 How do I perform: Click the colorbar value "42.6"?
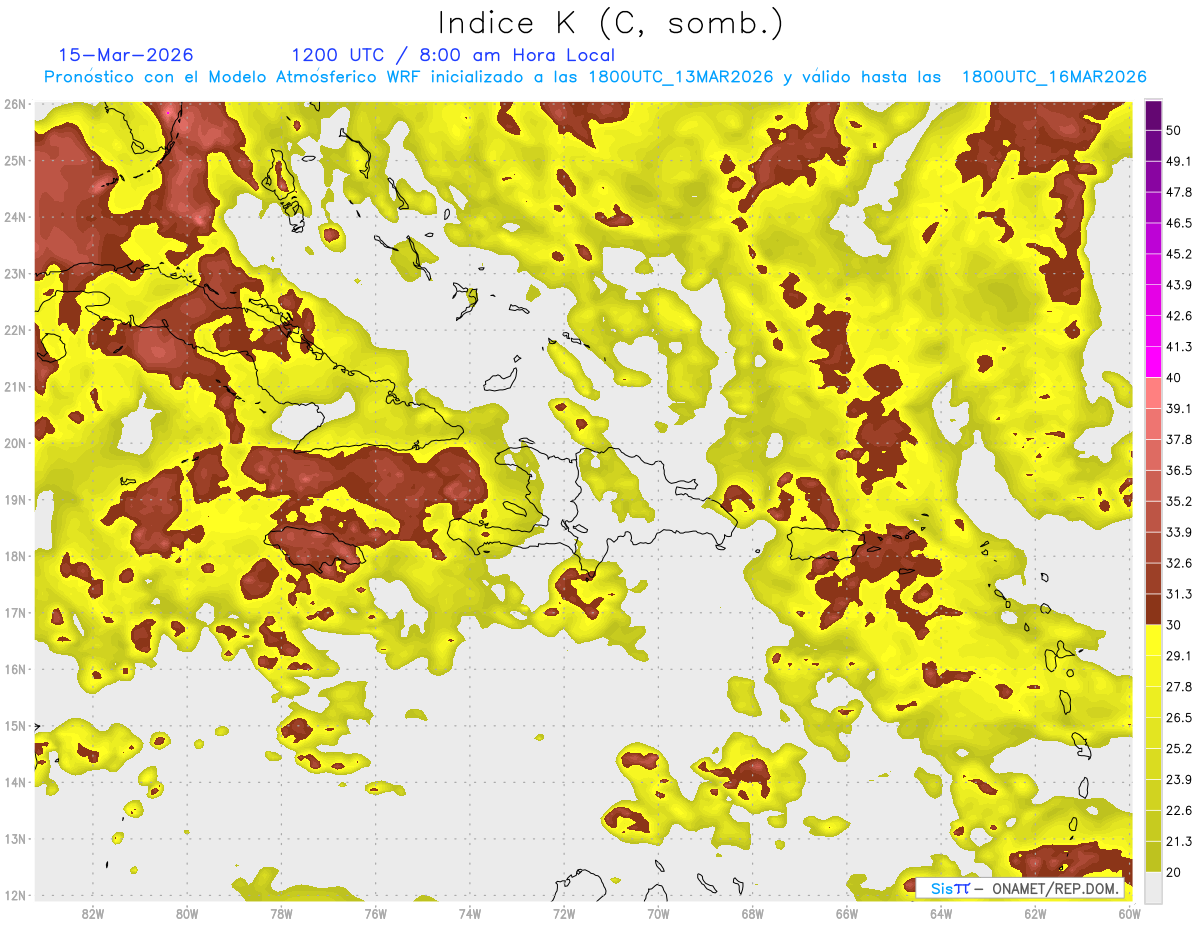coord(1178,316)
